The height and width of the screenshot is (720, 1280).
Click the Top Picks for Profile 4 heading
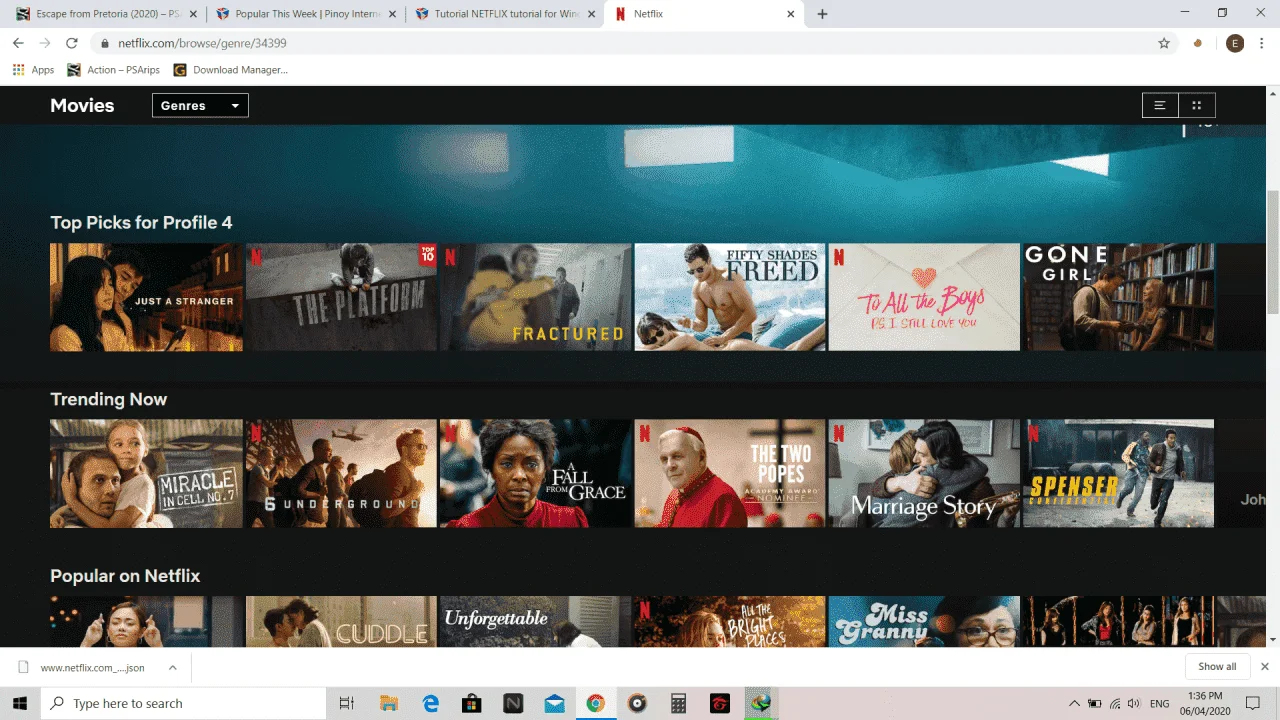click(141, 222)
